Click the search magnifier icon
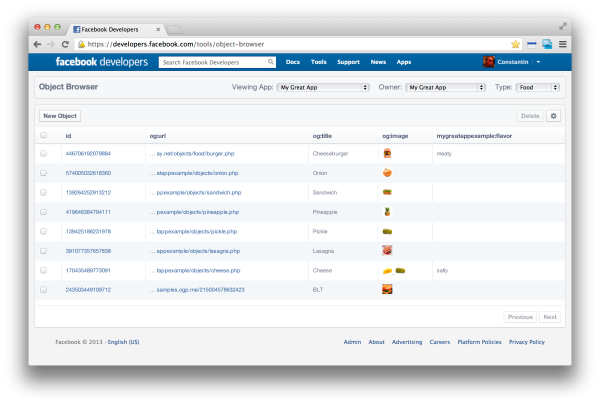 point(271,62)
